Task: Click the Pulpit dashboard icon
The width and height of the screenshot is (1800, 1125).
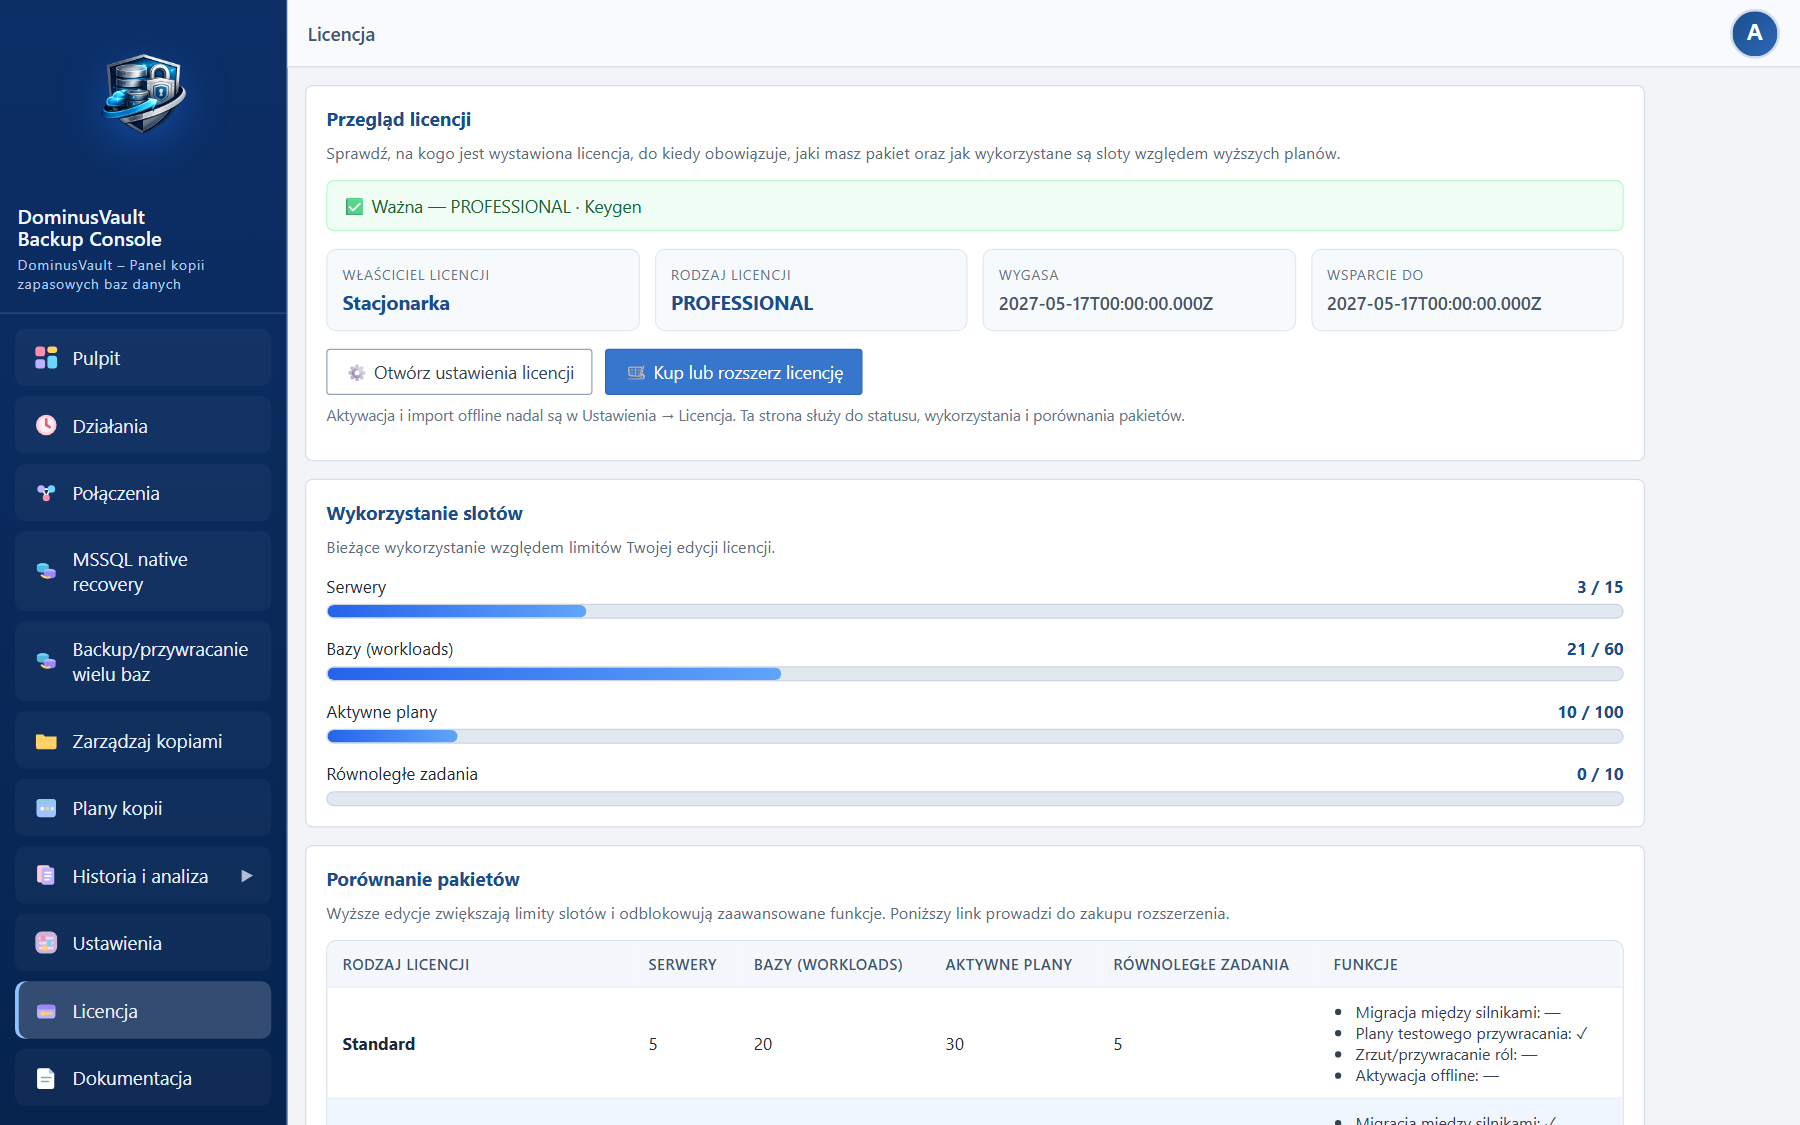Action: 46,358
